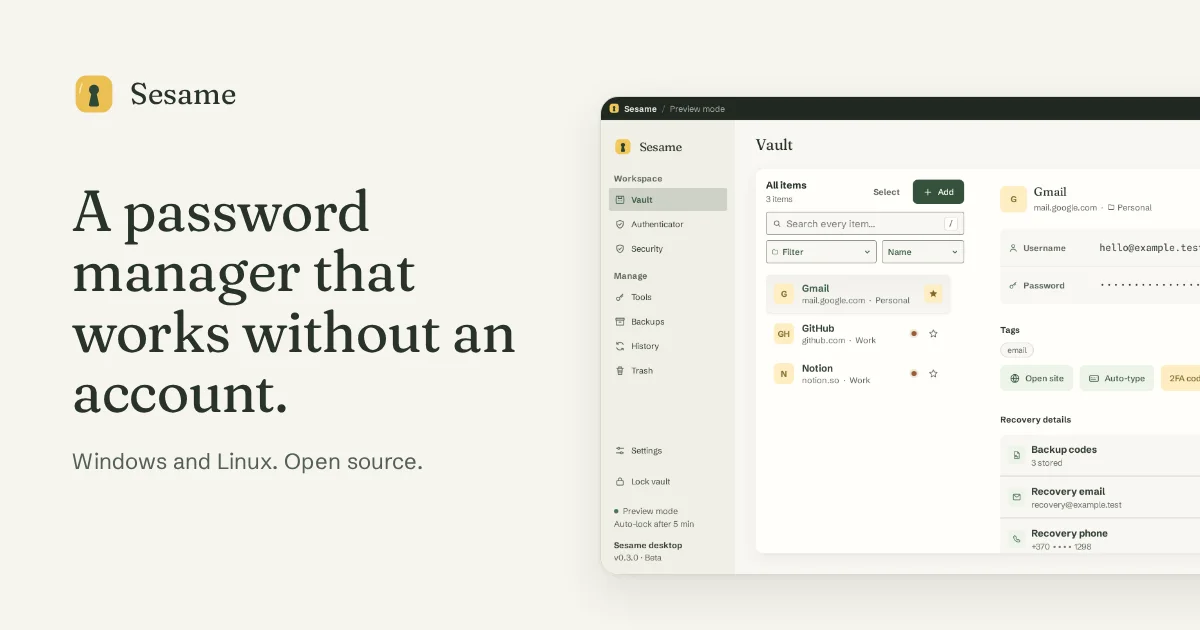The height and width of the screenshot is (630, 1200).
Task: Open the Trash section
Action: point(668,371)
